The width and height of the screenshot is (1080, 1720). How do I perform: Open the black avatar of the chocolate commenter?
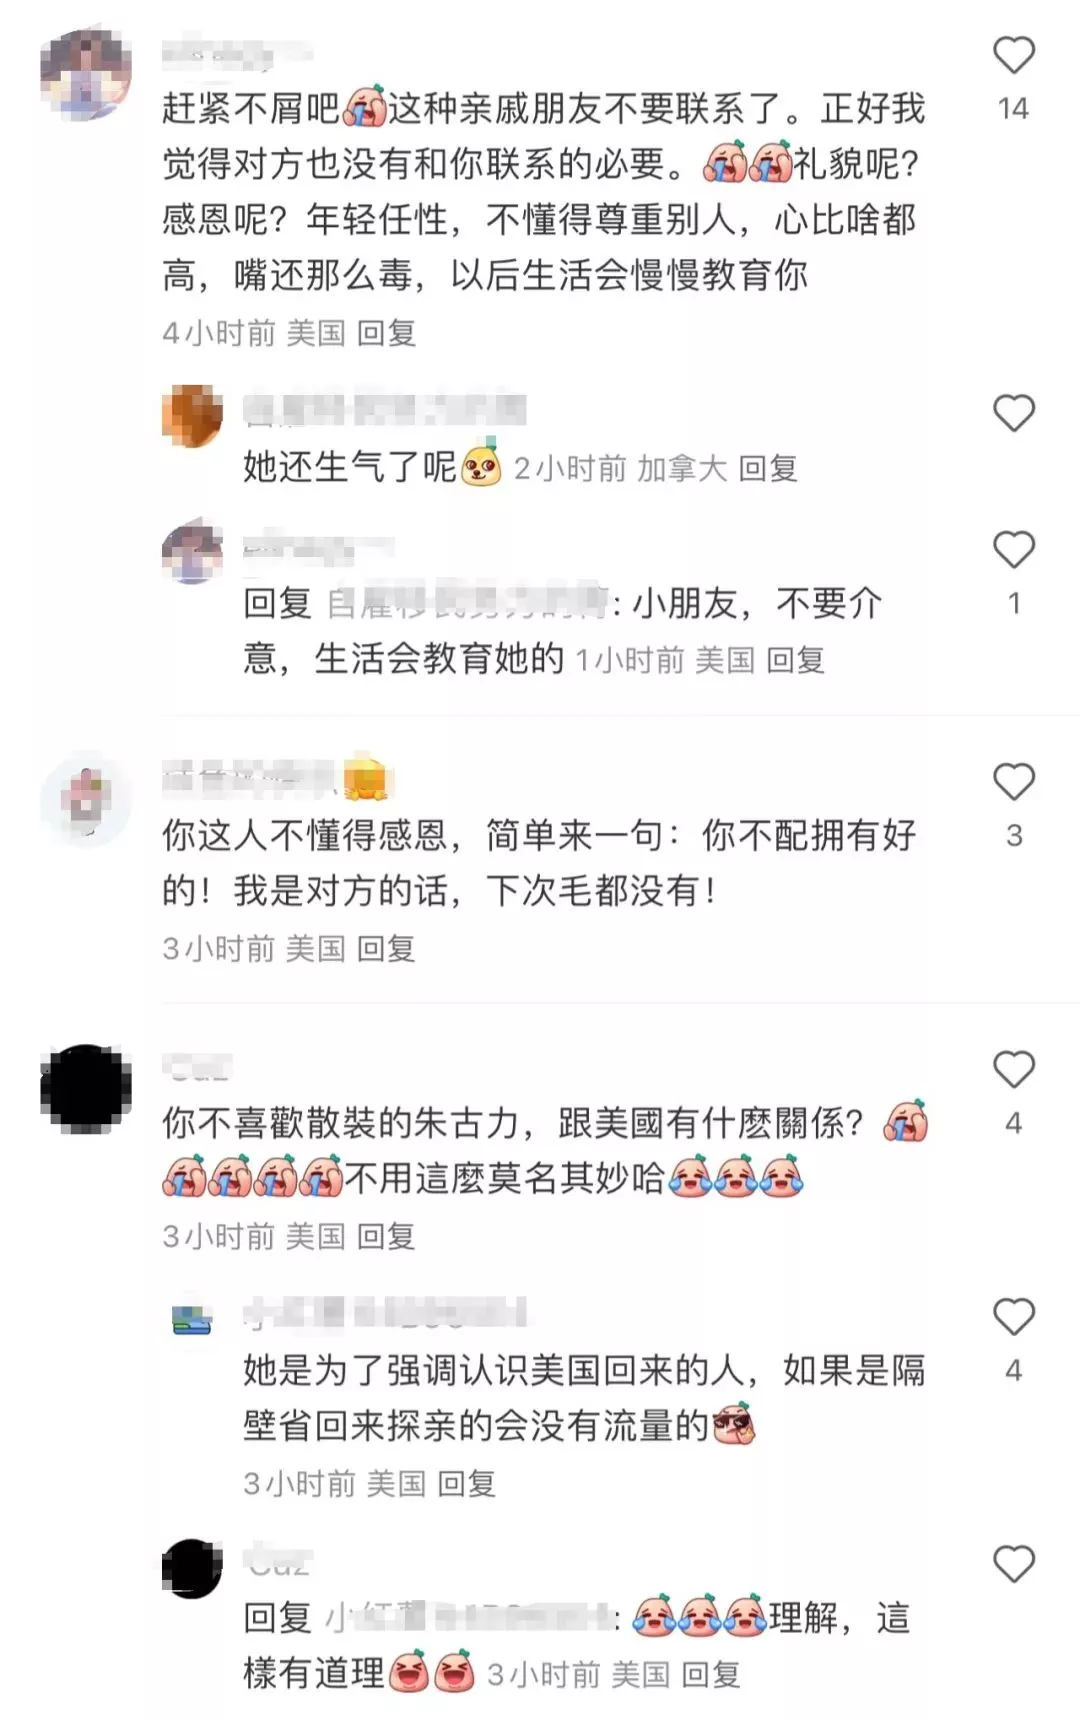86,1089
